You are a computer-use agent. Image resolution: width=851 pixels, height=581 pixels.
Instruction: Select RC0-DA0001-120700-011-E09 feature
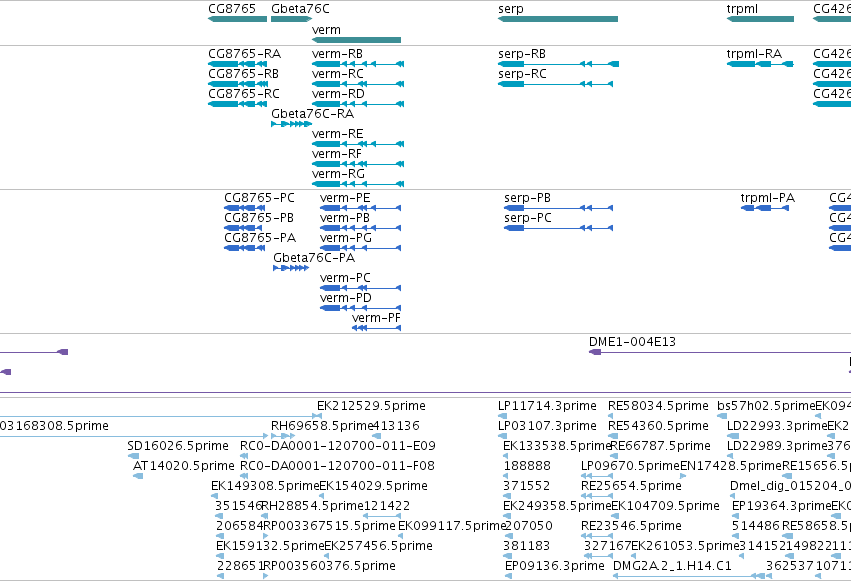(x=245, y=456)
